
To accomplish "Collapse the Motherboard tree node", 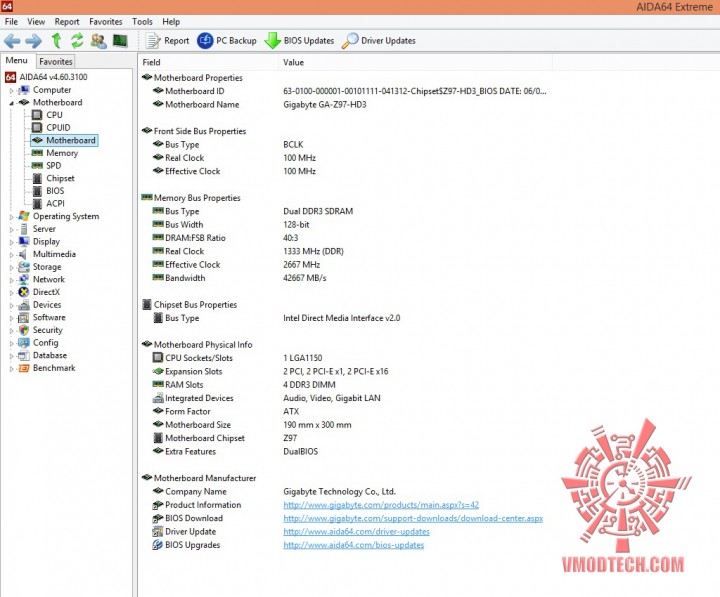I will (x=11, y=103).
